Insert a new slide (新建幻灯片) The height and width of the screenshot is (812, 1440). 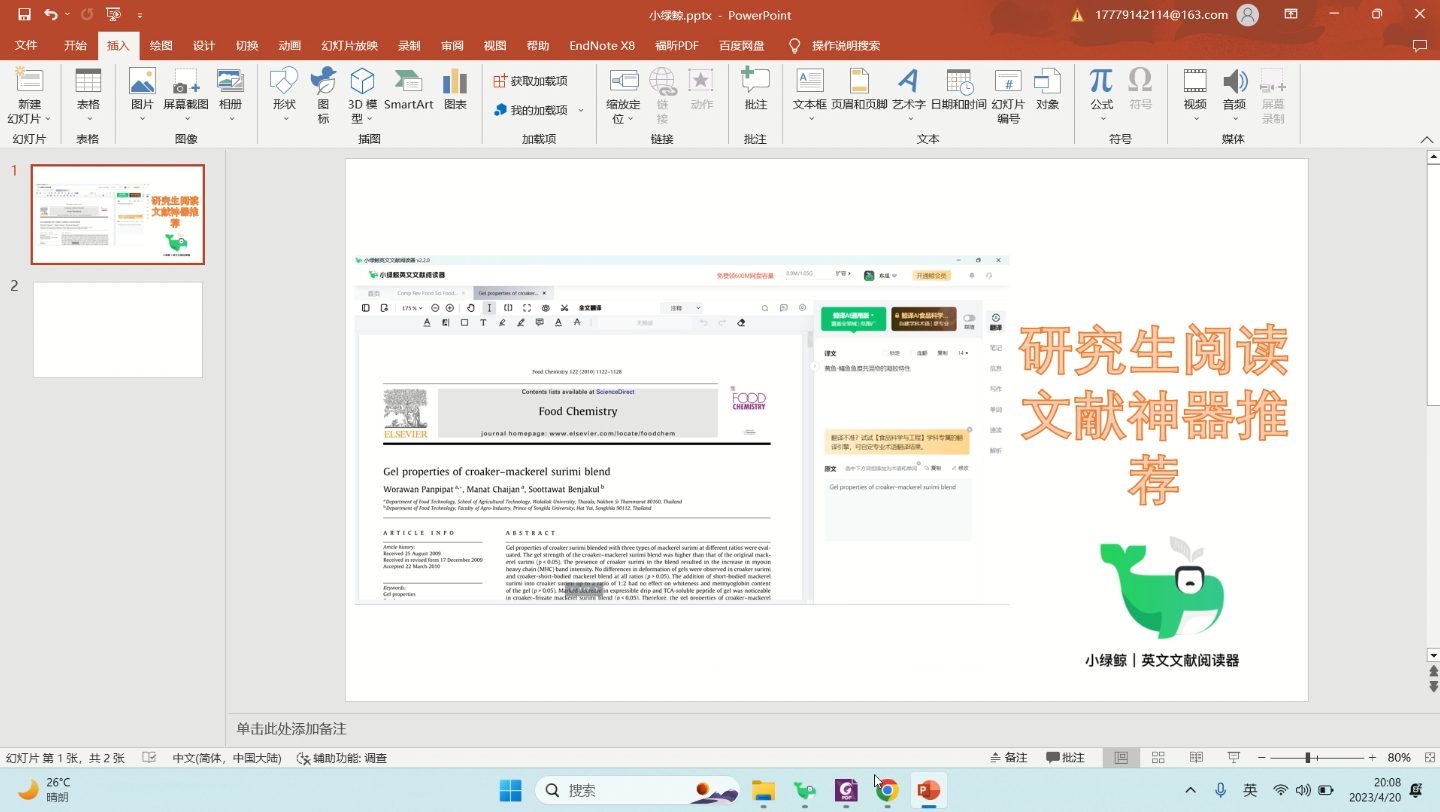[x=29, y=96]
